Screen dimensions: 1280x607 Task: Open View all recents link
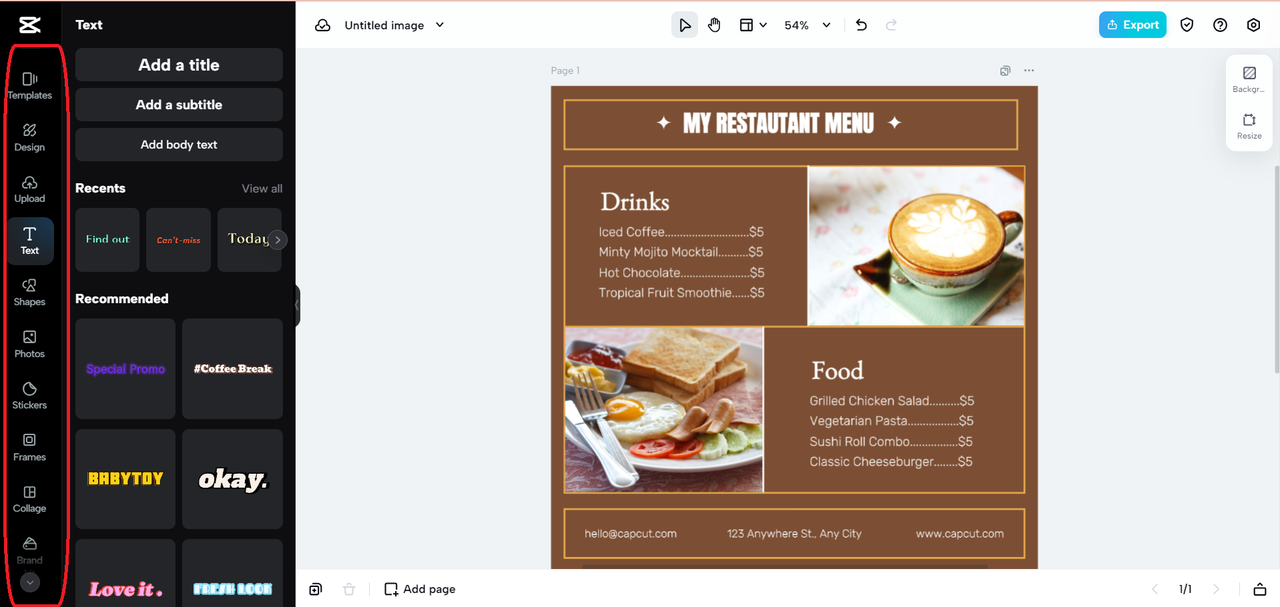[x=262, y=188]
